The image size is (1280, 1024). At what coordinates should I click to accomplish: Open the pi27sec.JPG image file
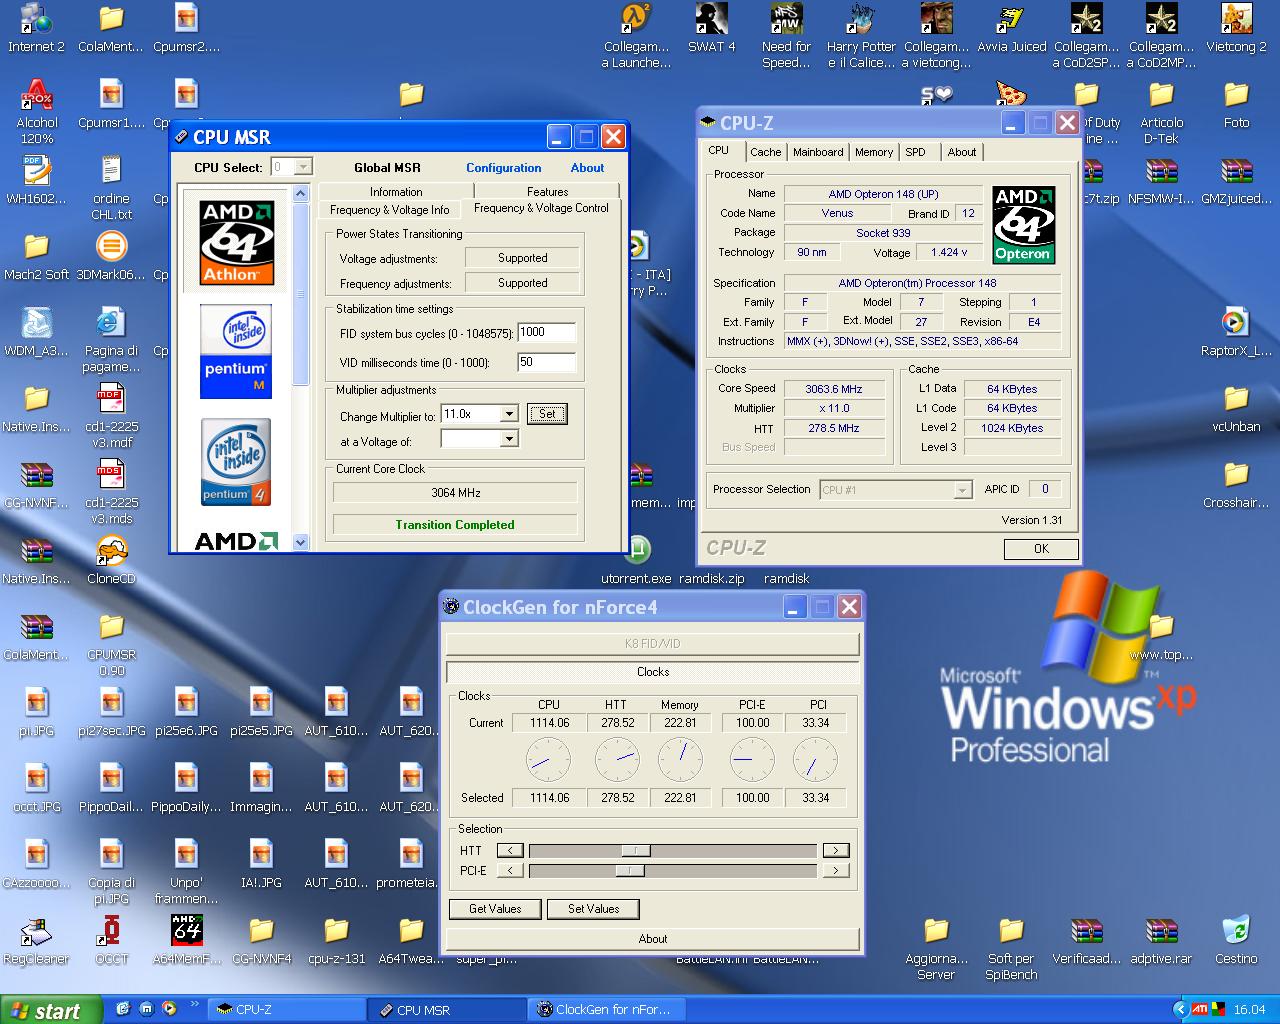[111, 713]
